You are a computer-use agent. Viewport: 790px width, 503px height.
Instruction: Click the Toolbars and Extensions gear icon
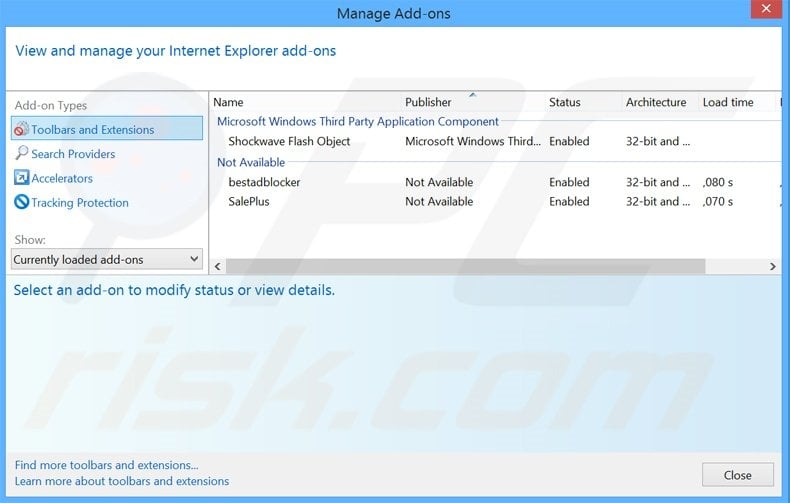pyautogui.click(x=21, y=129)
